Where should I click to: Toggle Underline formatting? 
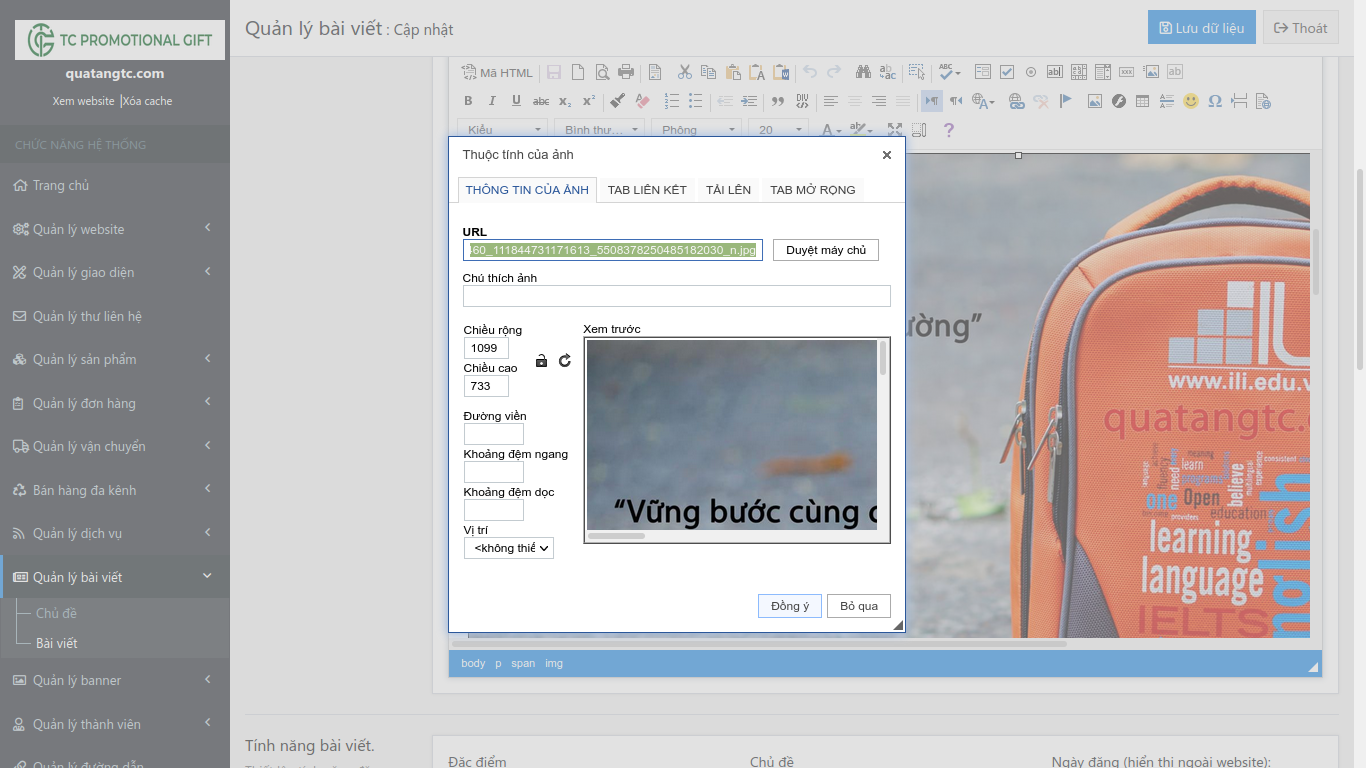(516, 101)
